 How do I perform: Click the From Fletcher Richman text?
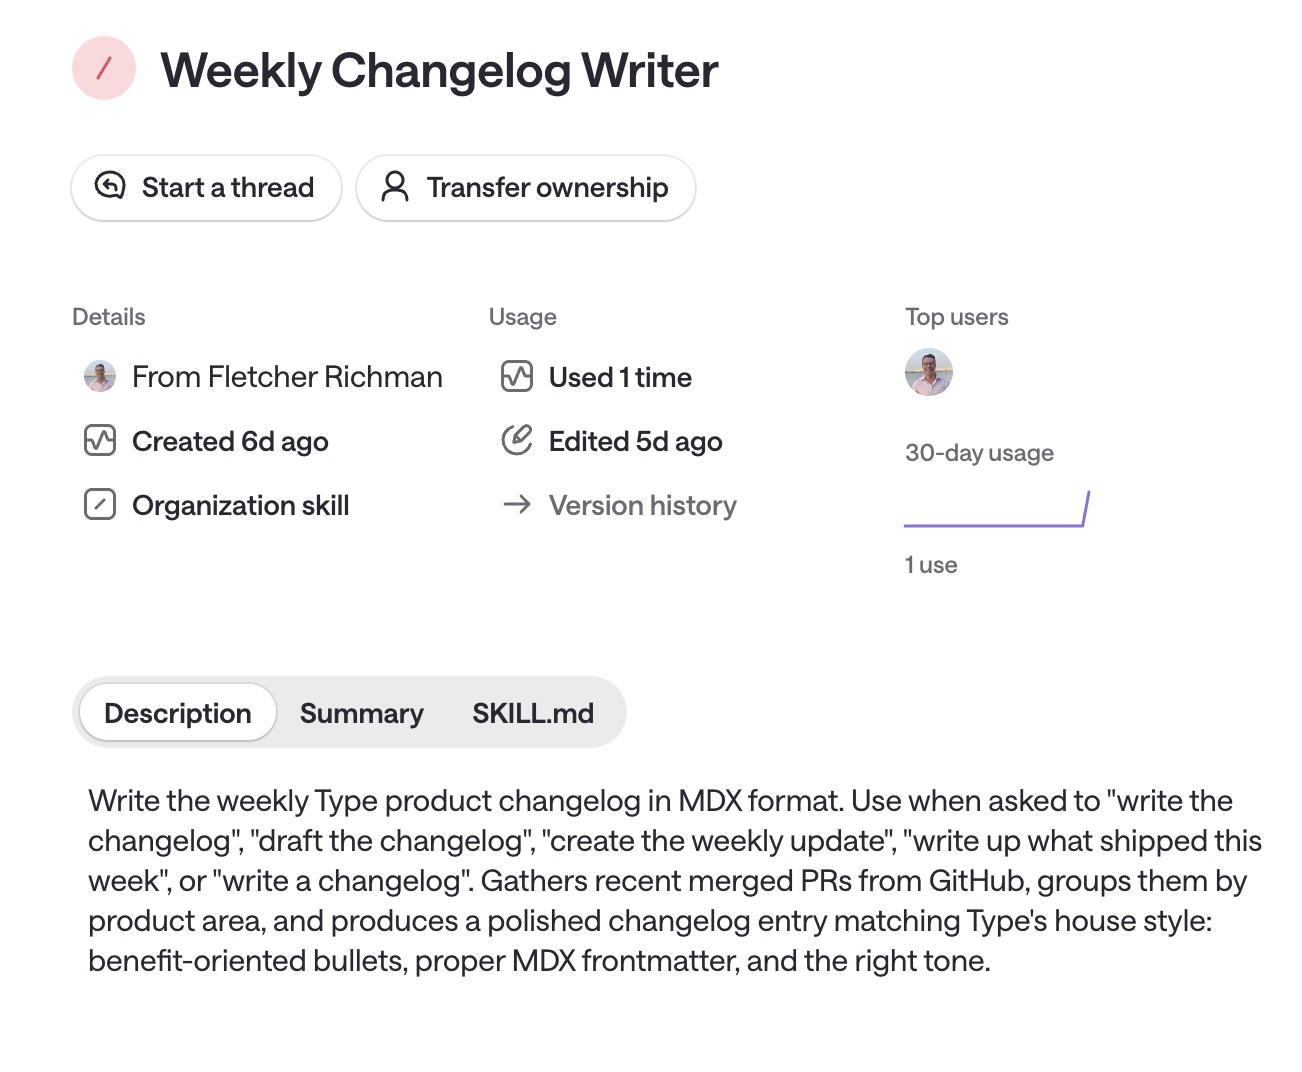[x=287, y=377]
